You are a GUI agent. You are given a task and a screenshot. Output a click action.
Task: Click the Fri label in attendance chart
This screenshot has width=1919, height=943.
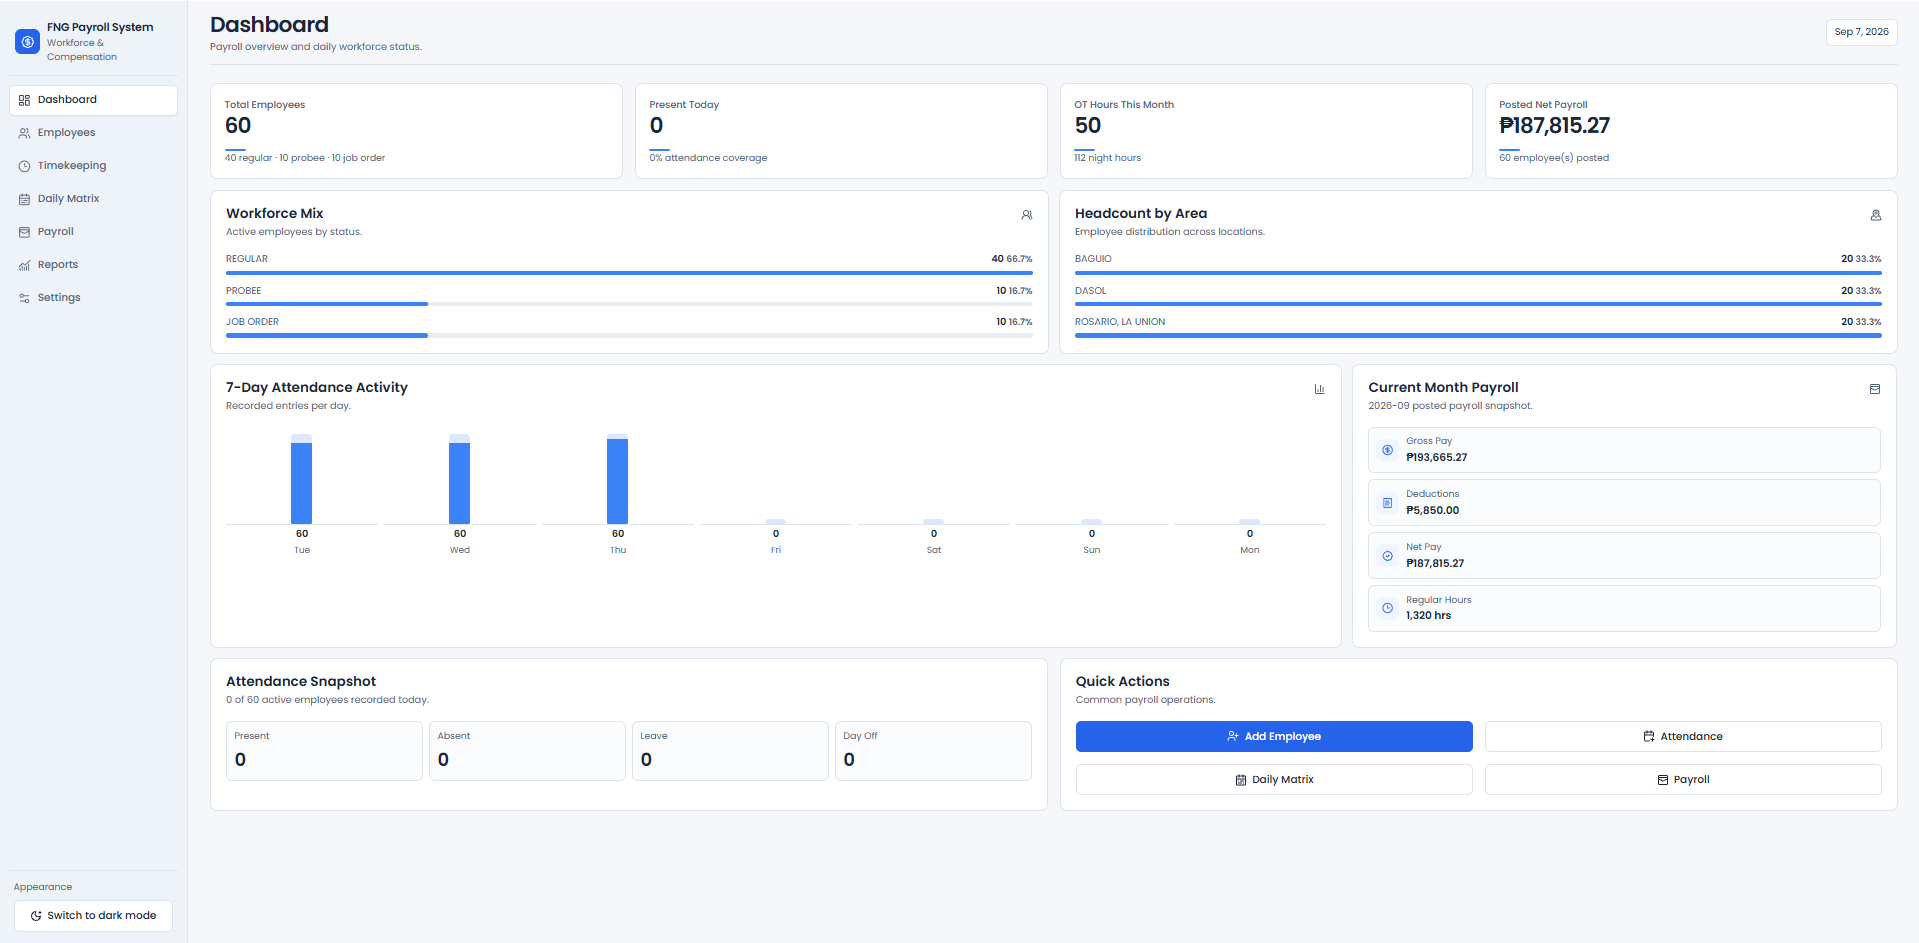pyautogui.click(x=776, y=551)
